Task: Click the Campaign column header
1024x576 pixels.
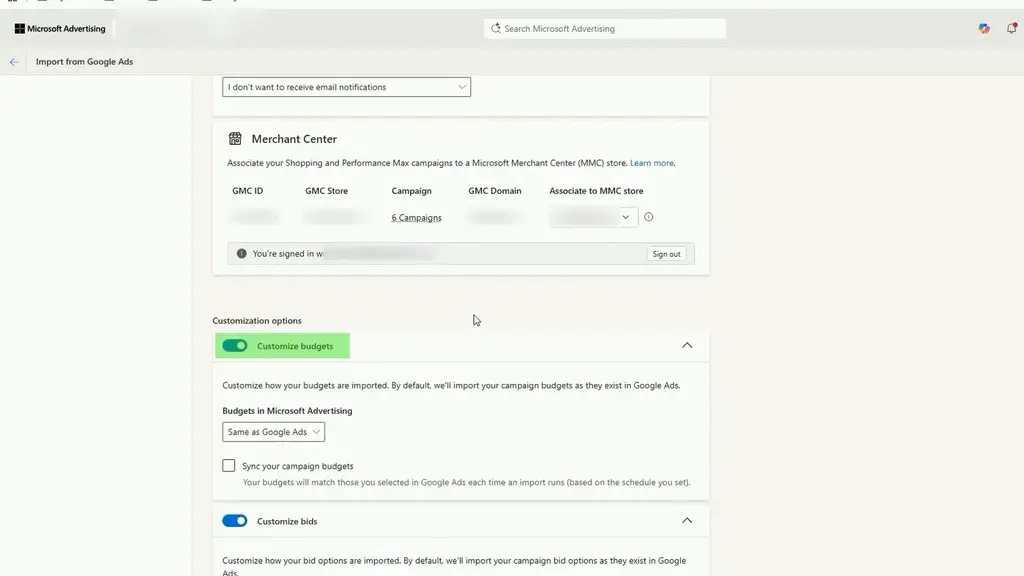Action: click(x=411, y=191)
